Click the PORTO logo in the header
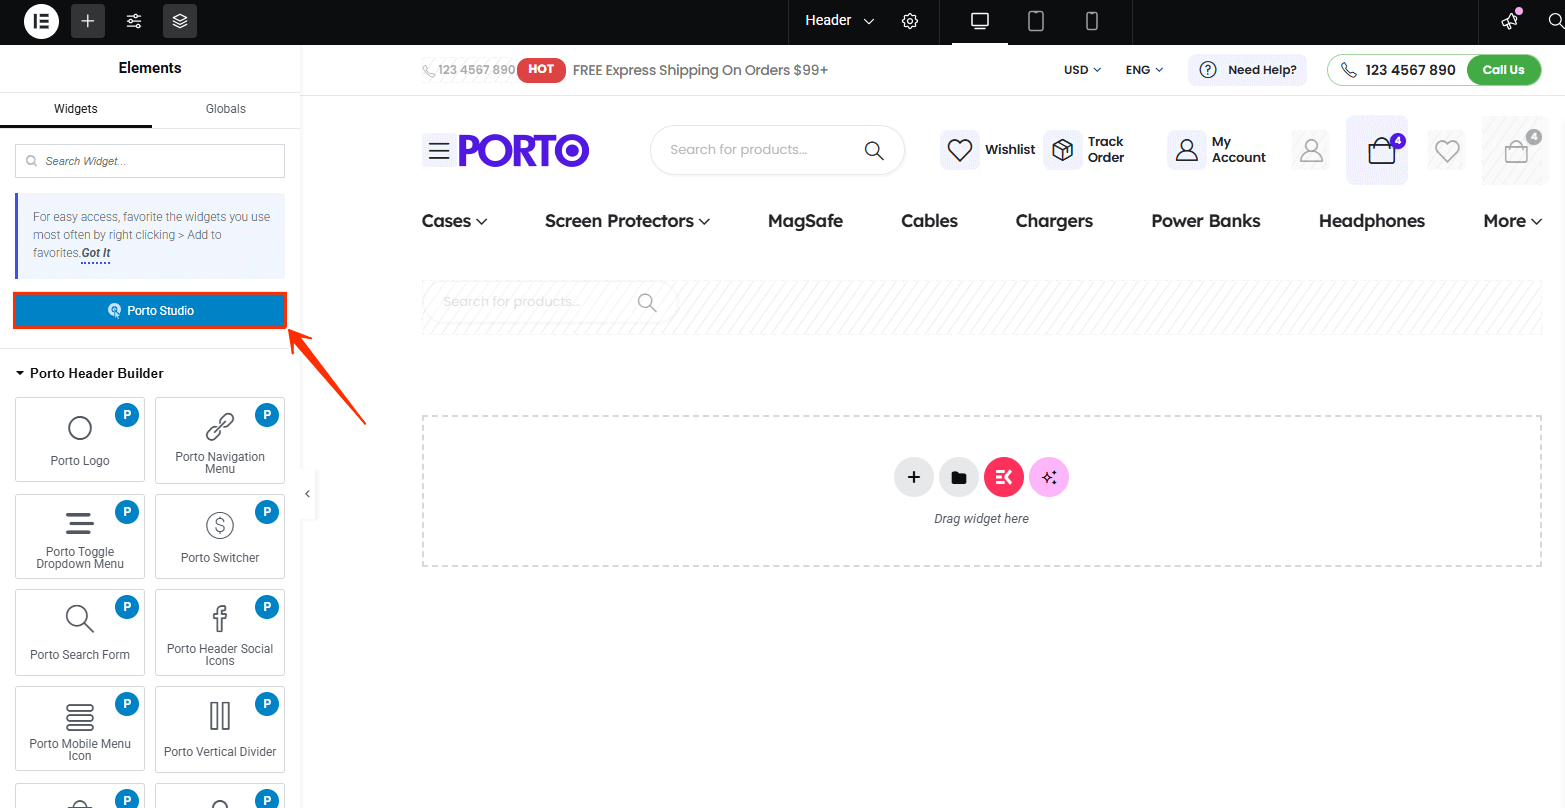 (524, 150)
